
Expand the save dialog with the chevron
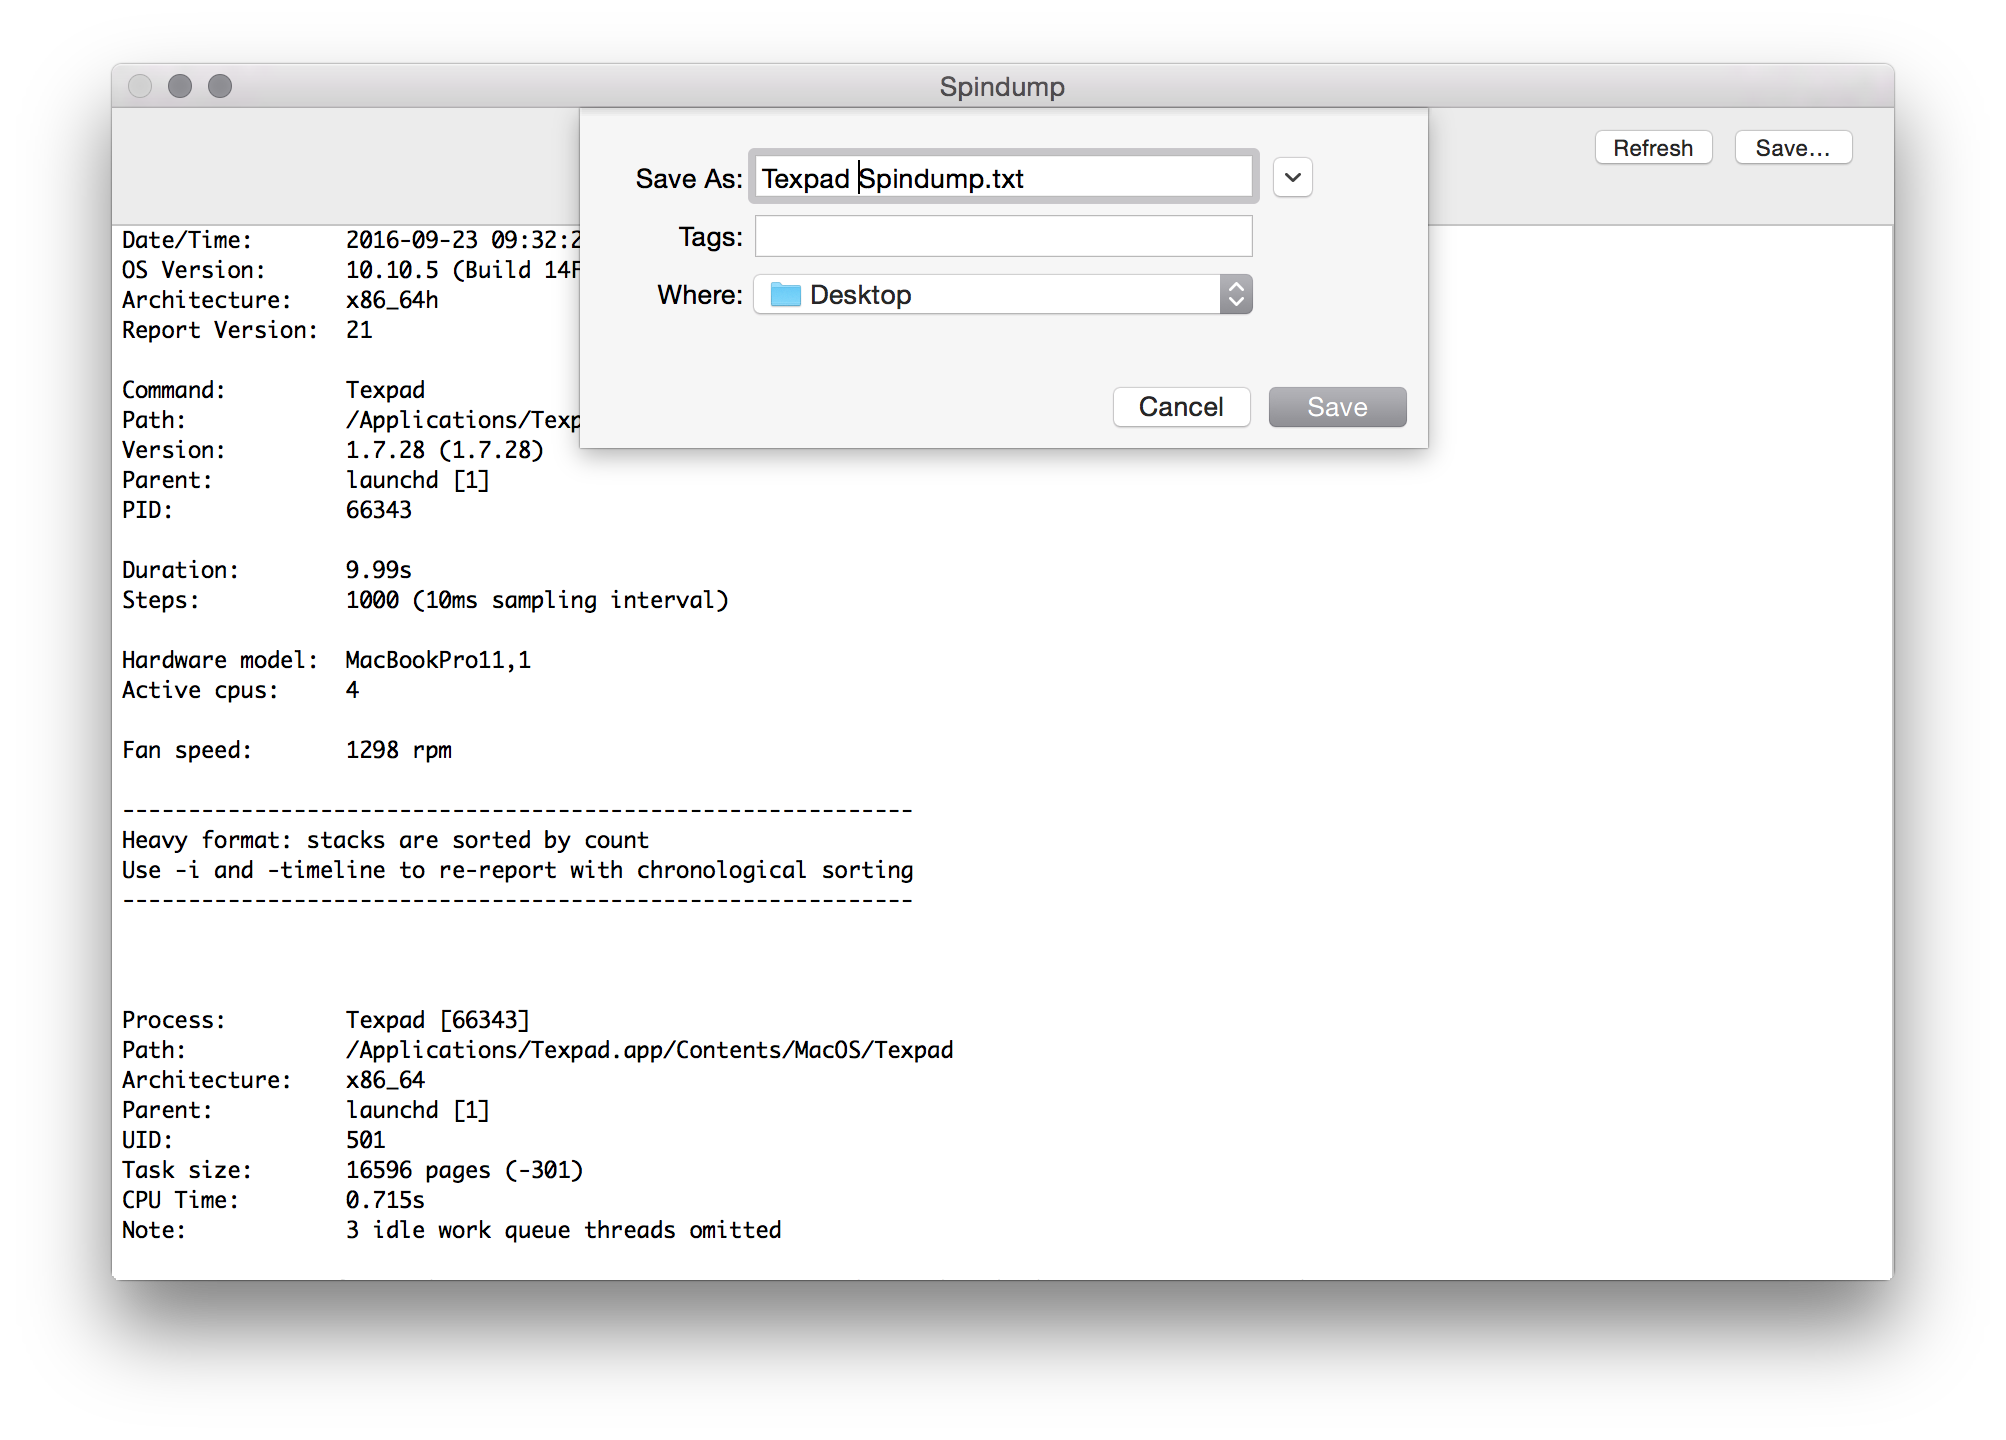(1293, 178)
